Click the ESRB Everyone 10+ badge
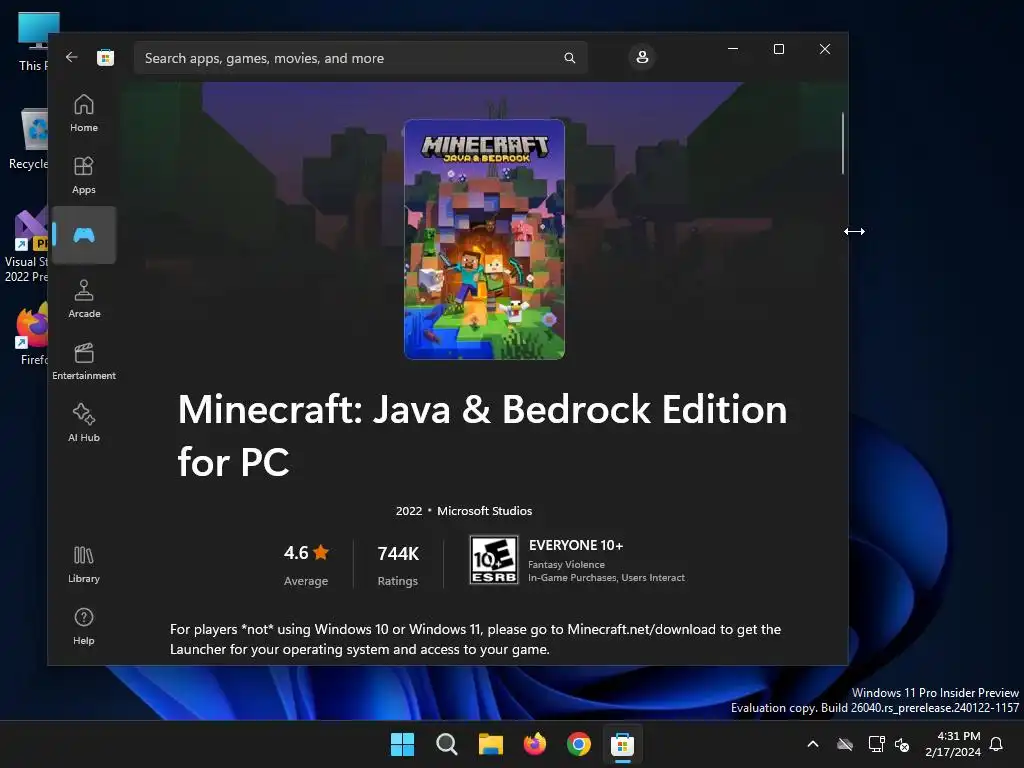The image size is (1024, 768). pyautogui.click(x=494, y=560)
